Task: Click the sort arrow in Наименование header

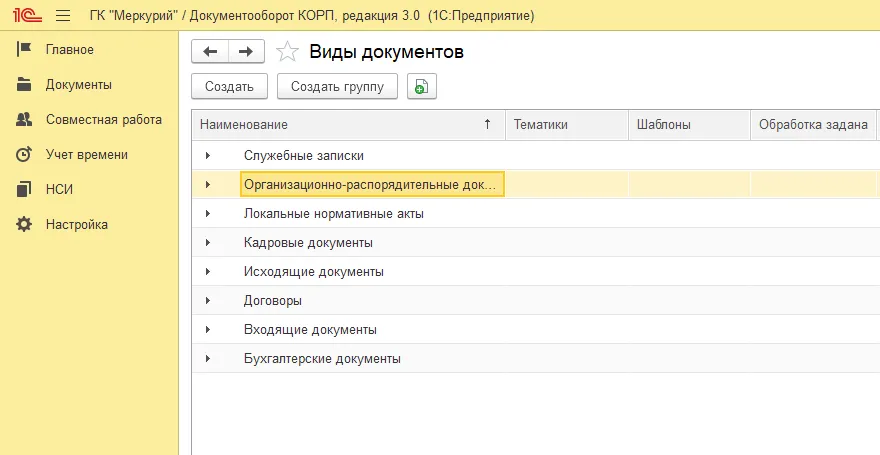Action: tap(487, 124)
